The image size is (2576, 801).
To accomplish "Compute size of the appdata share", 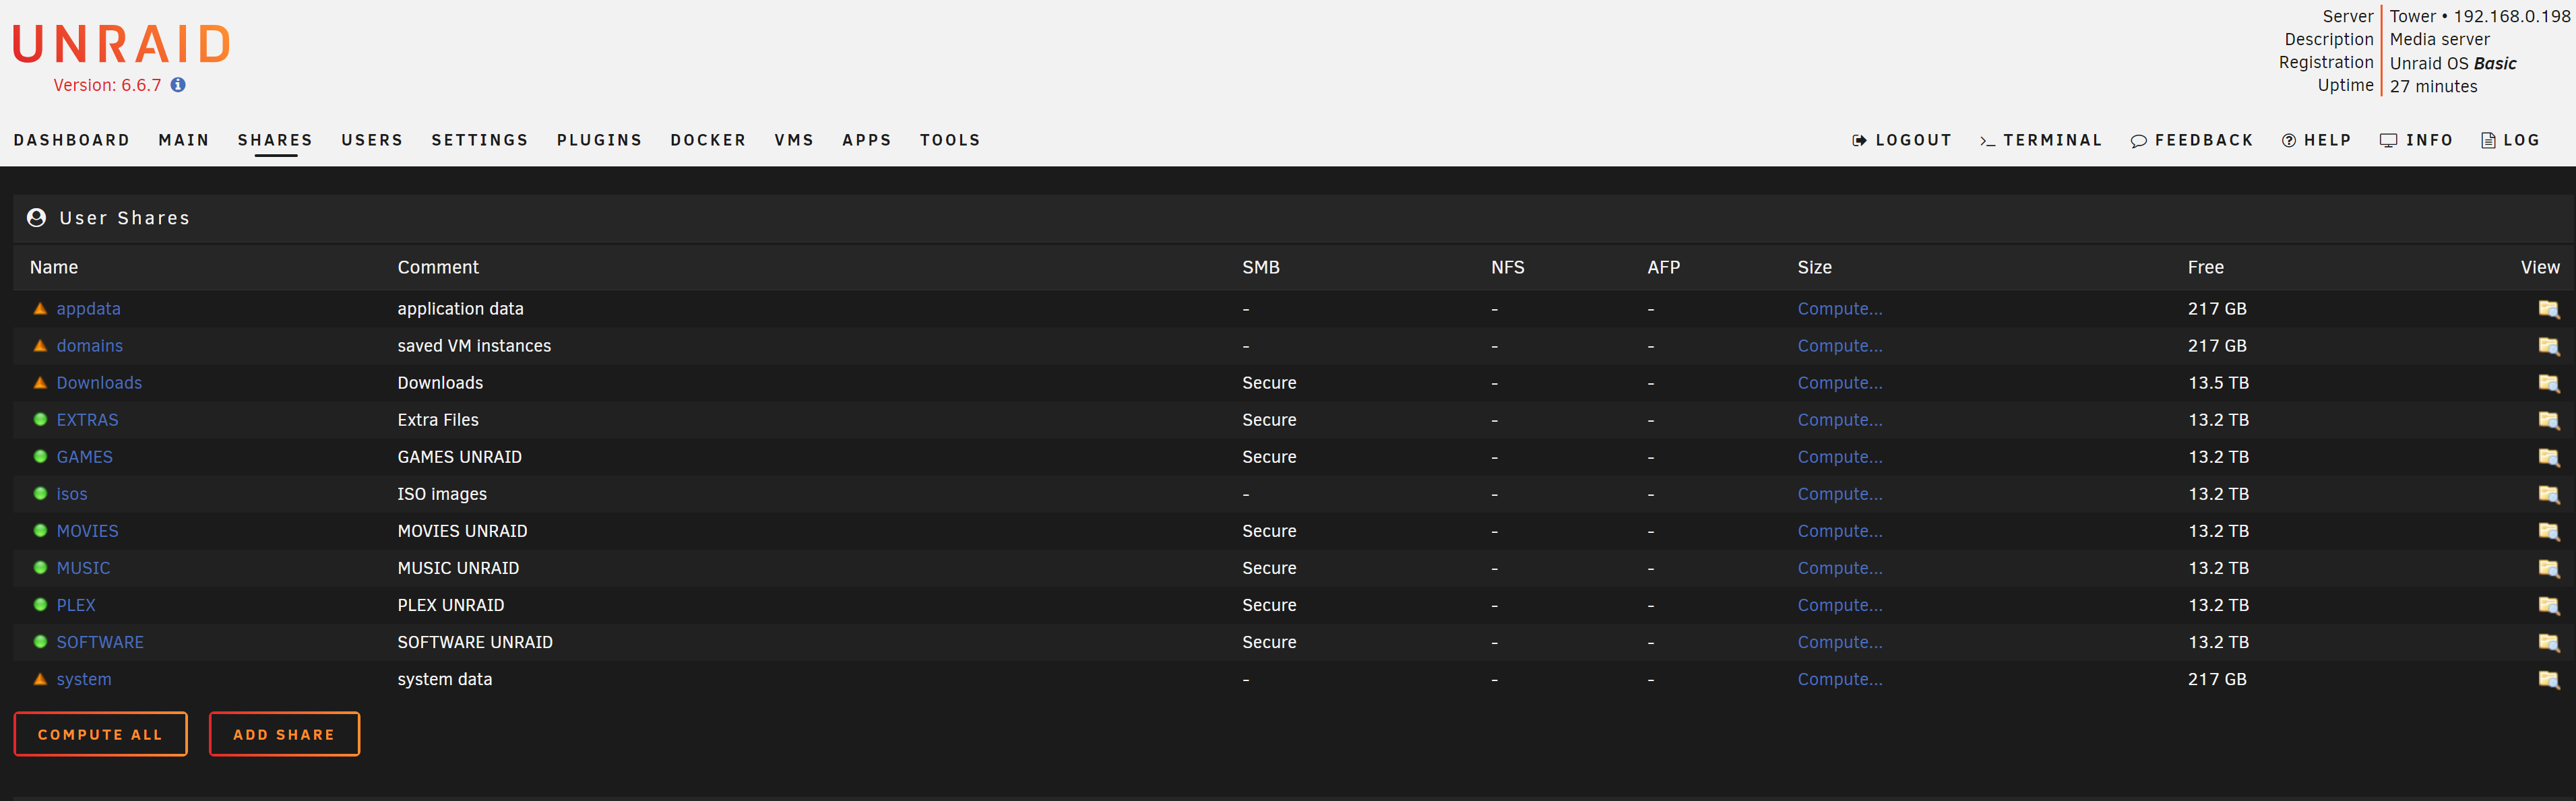I will coord(1839,309).
